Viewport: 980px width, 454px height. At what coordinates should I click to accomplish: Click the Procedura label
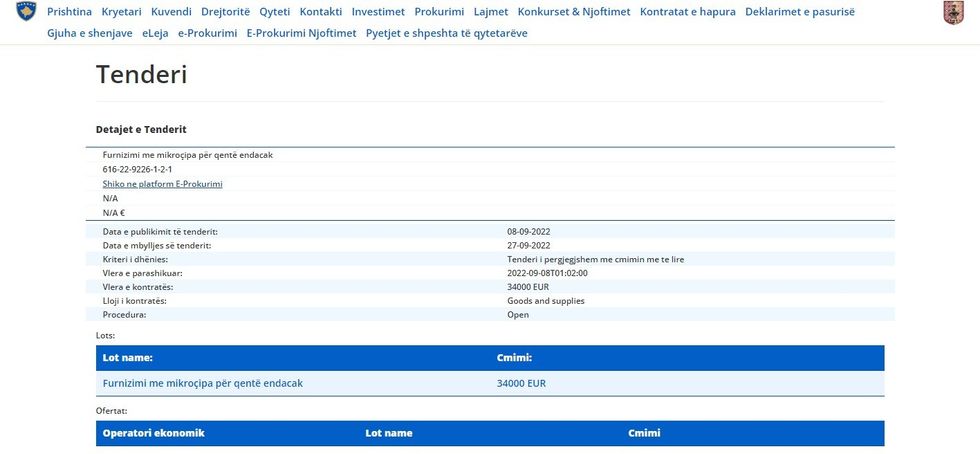coord(124,315)
